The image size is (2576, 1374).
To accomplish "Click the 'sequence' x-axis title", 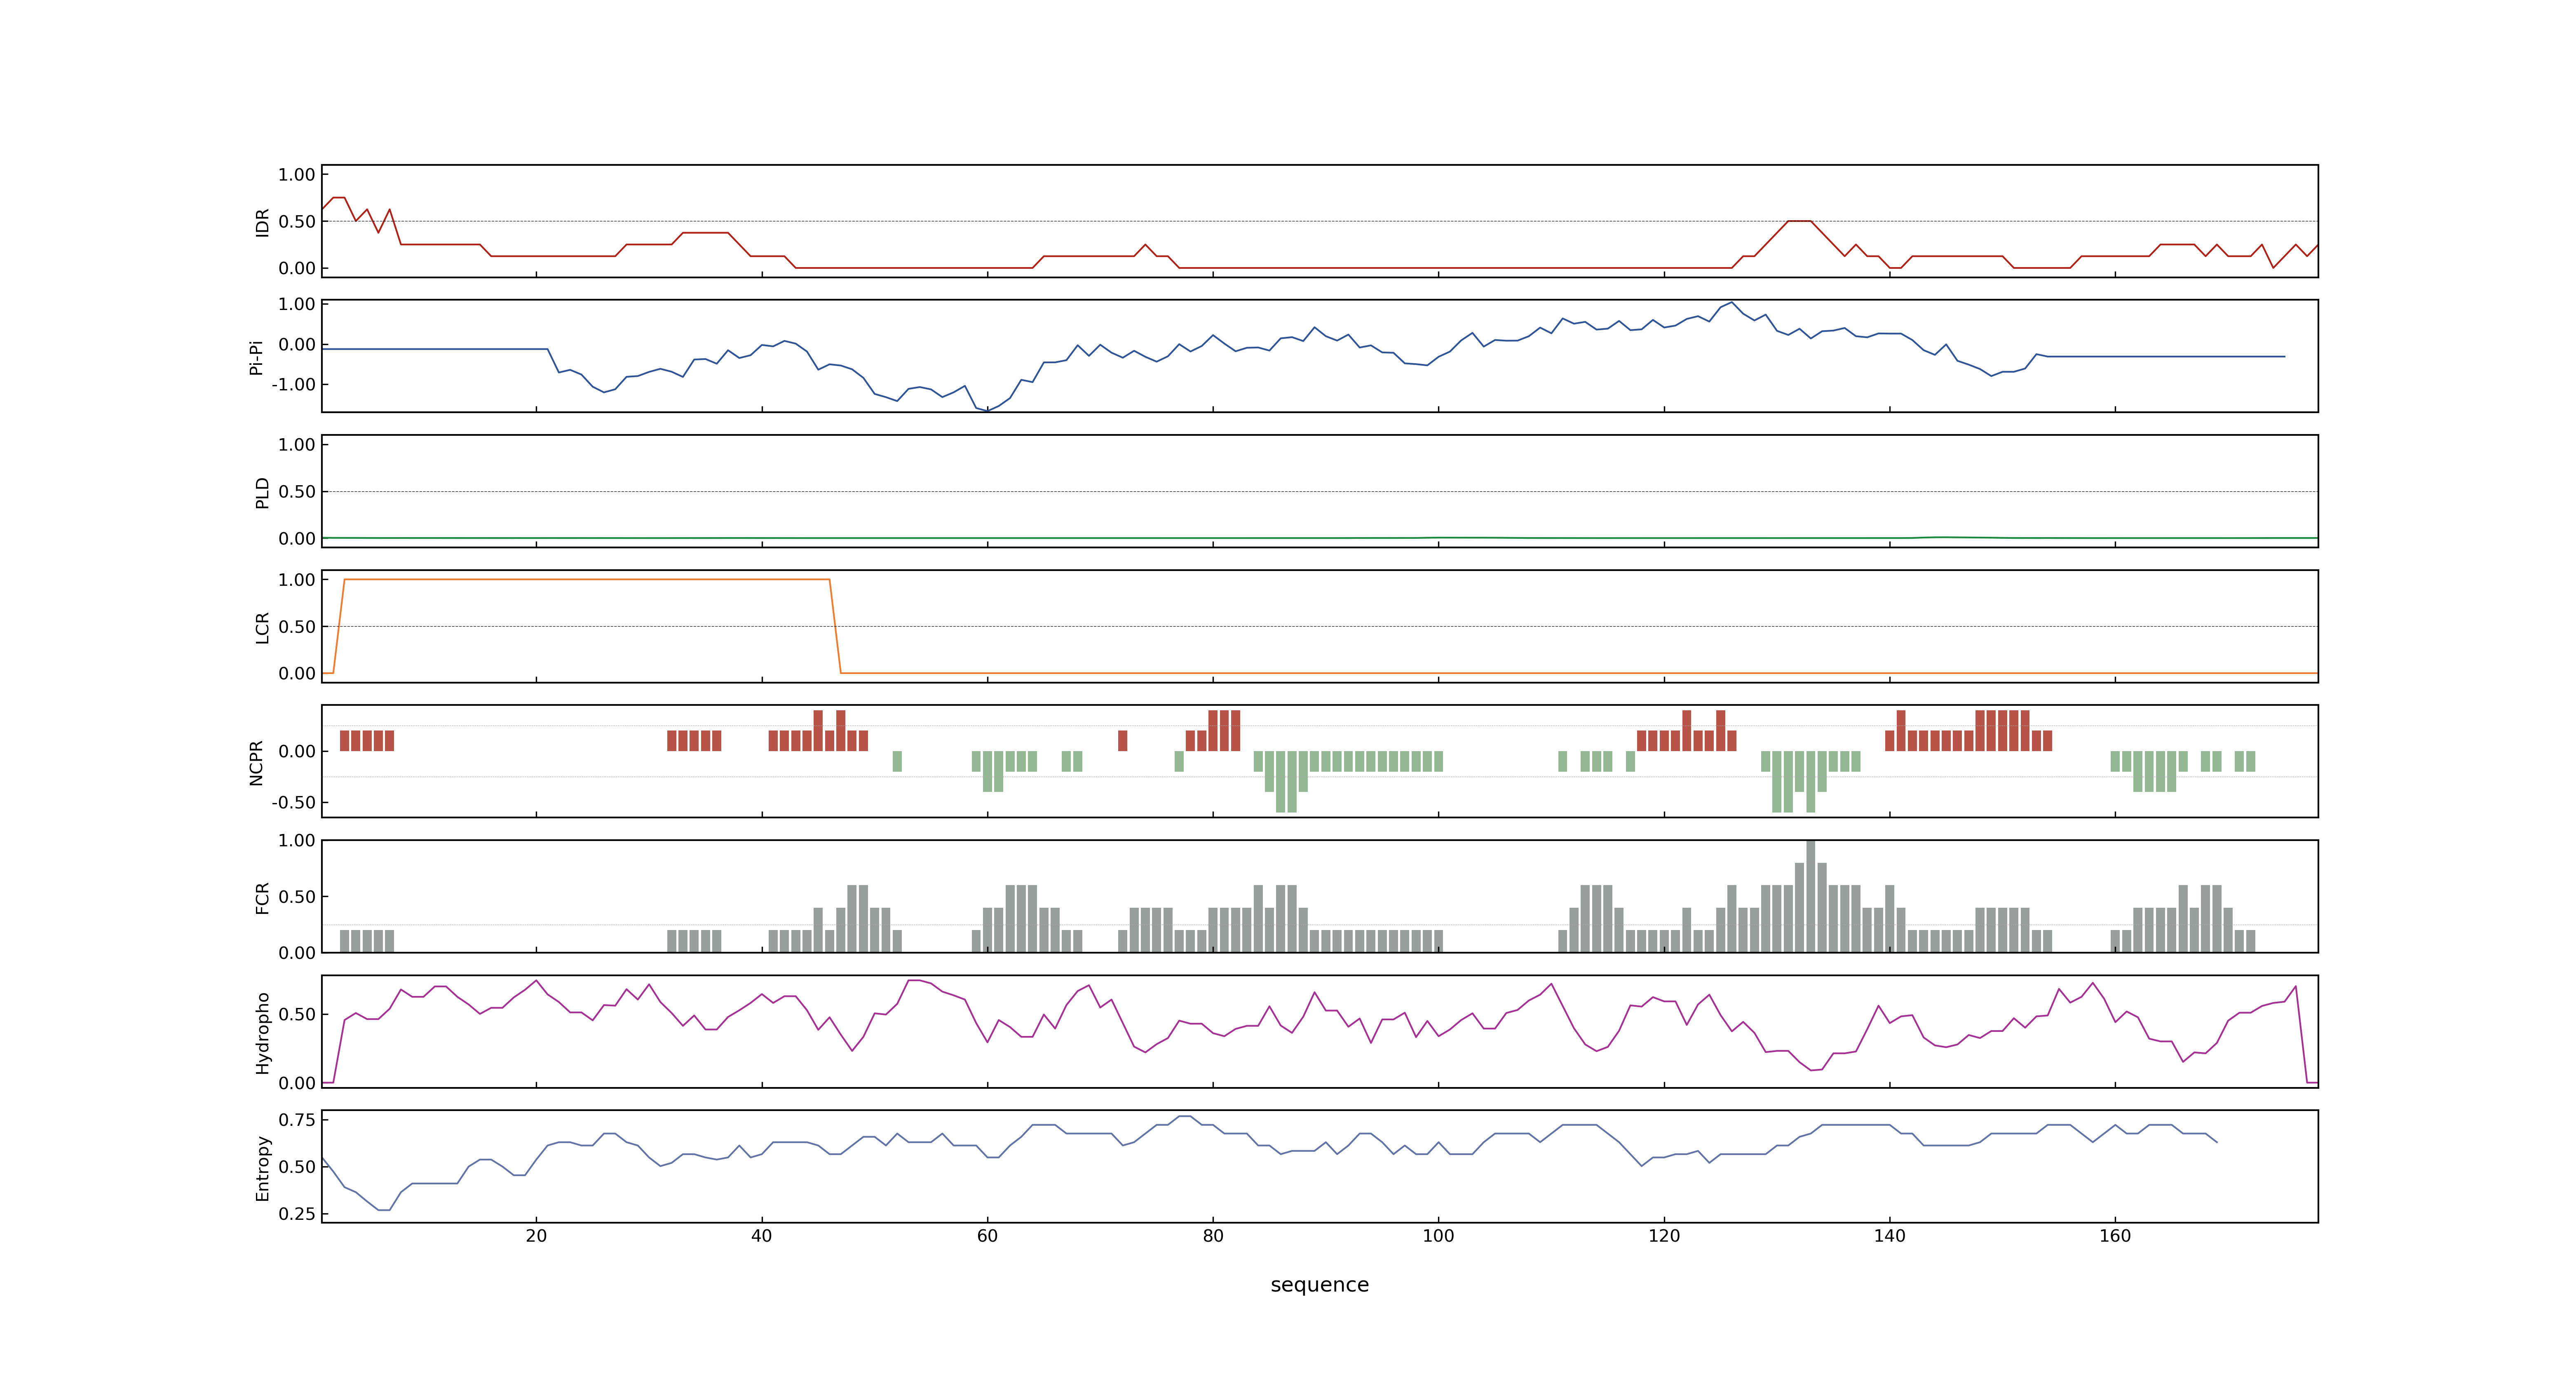I will [1319, 1285].
